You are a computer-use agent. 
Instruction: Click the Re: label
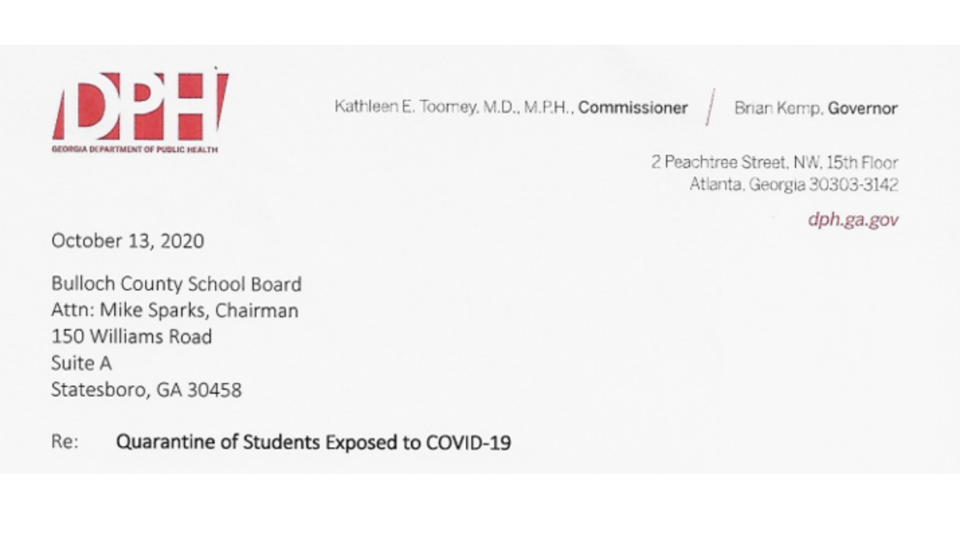(x=65, y=441)
